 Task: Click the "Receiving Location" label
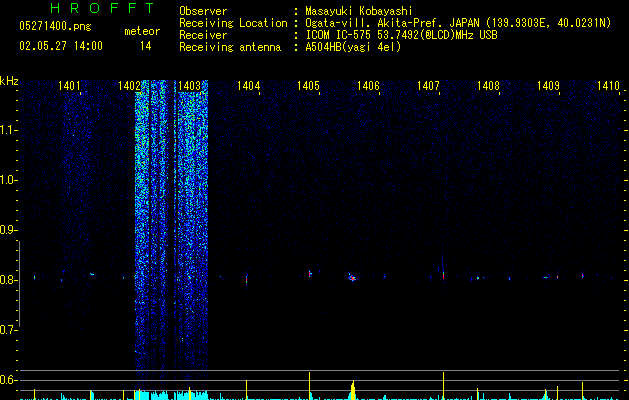(233, 23)
